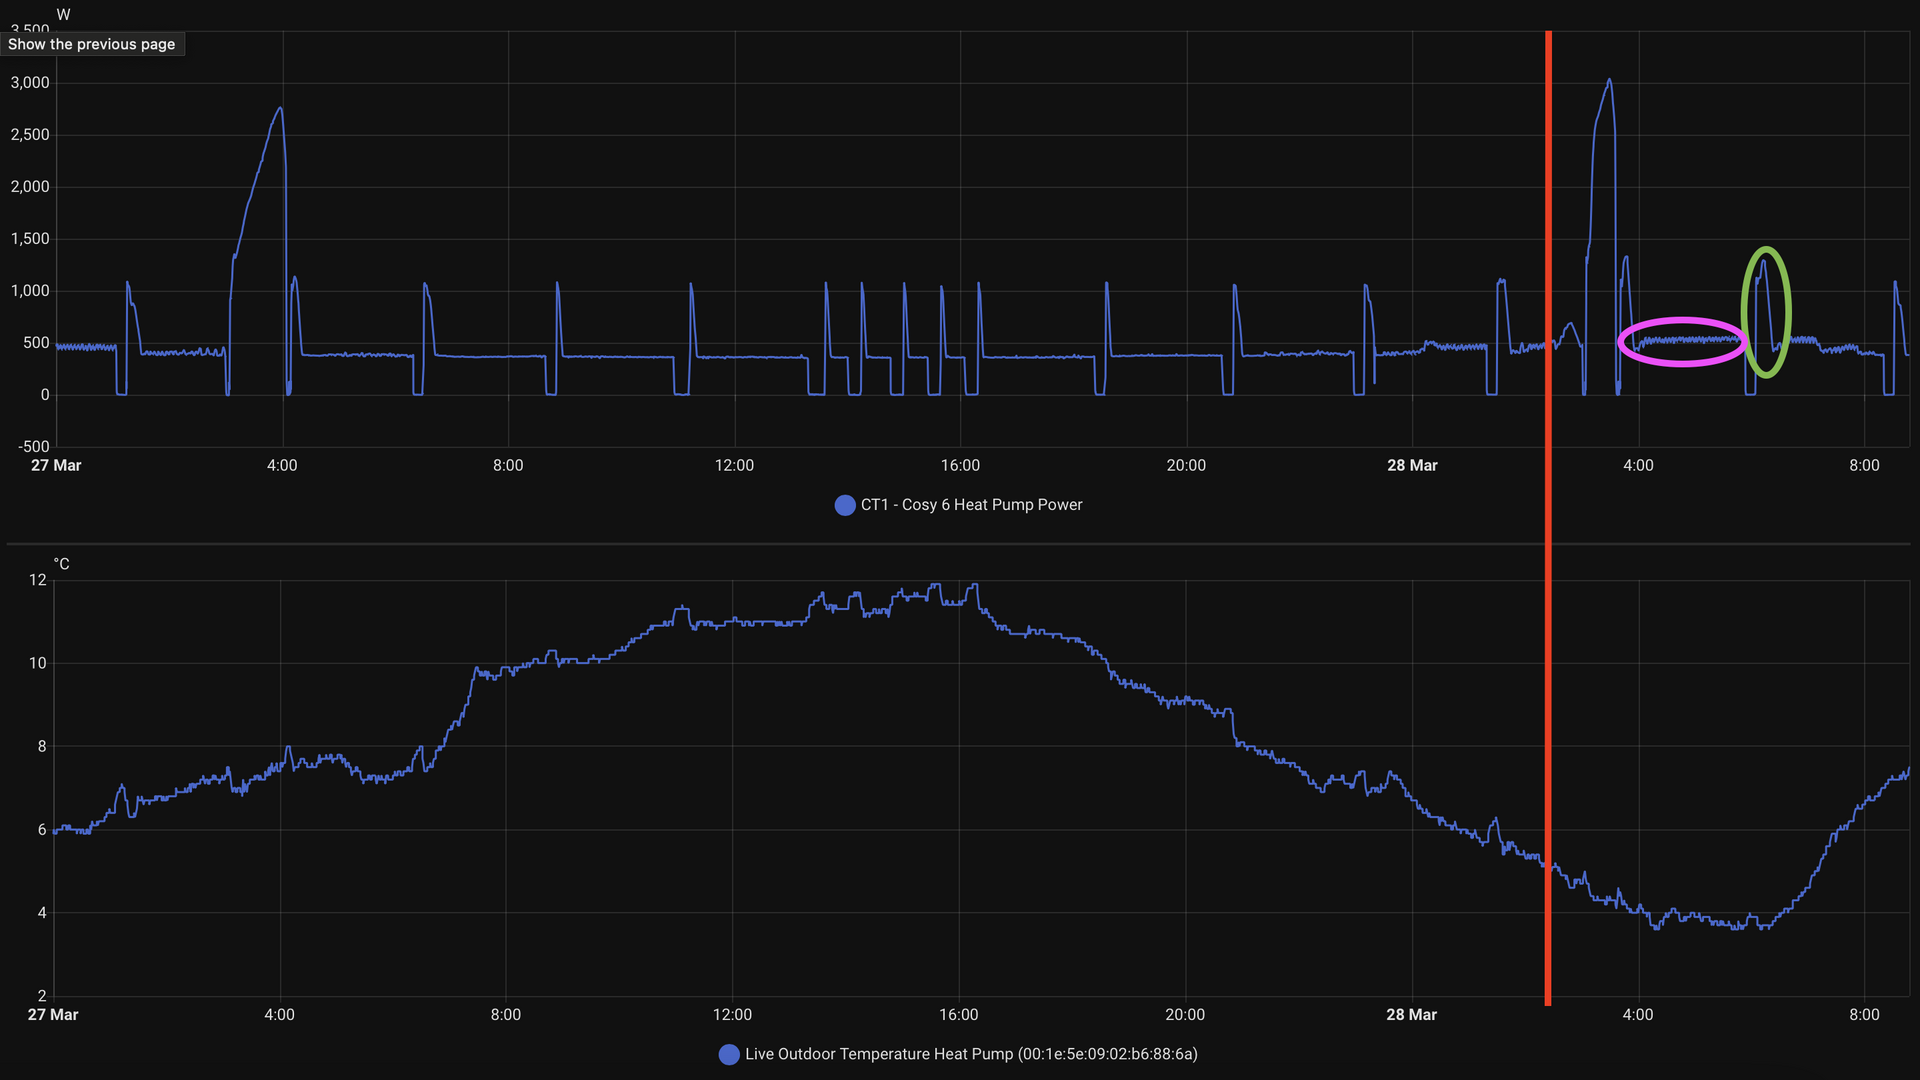
Task: Click the tallest power peak above 3,000 W
Action: tap(1609, 80)
